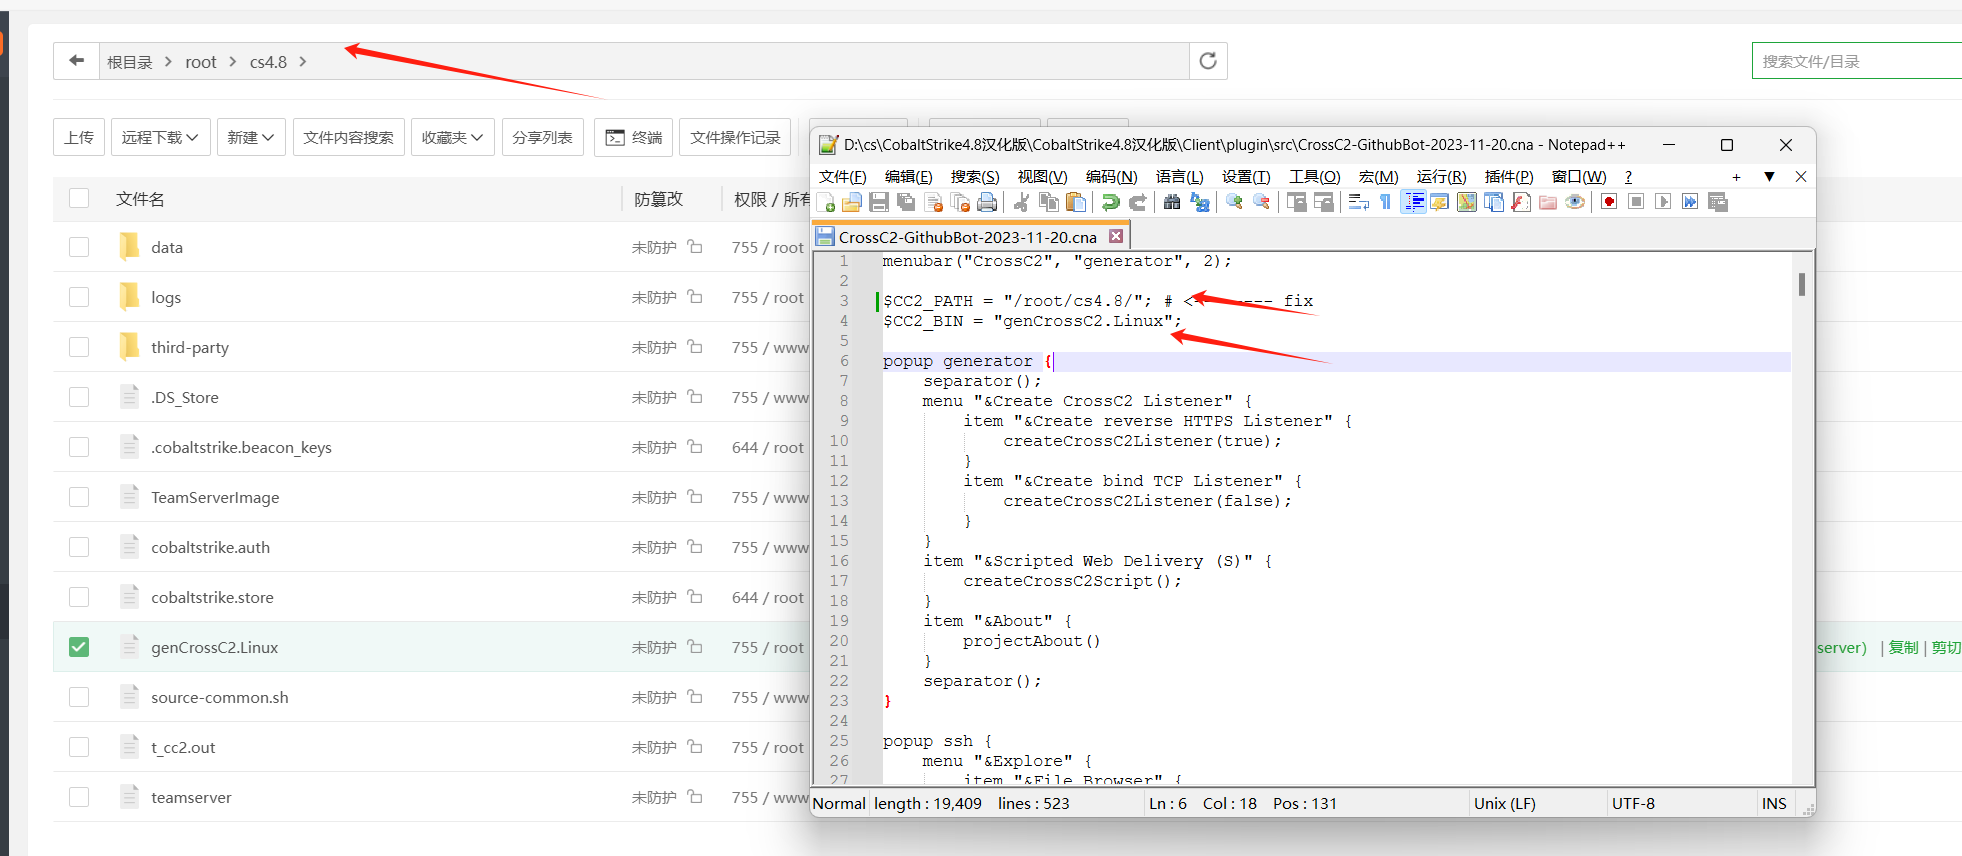Select the TeamServerImage file checkbox
Image resolution: width=1962 pixels, height=856 pixels.
click(79, 497)
